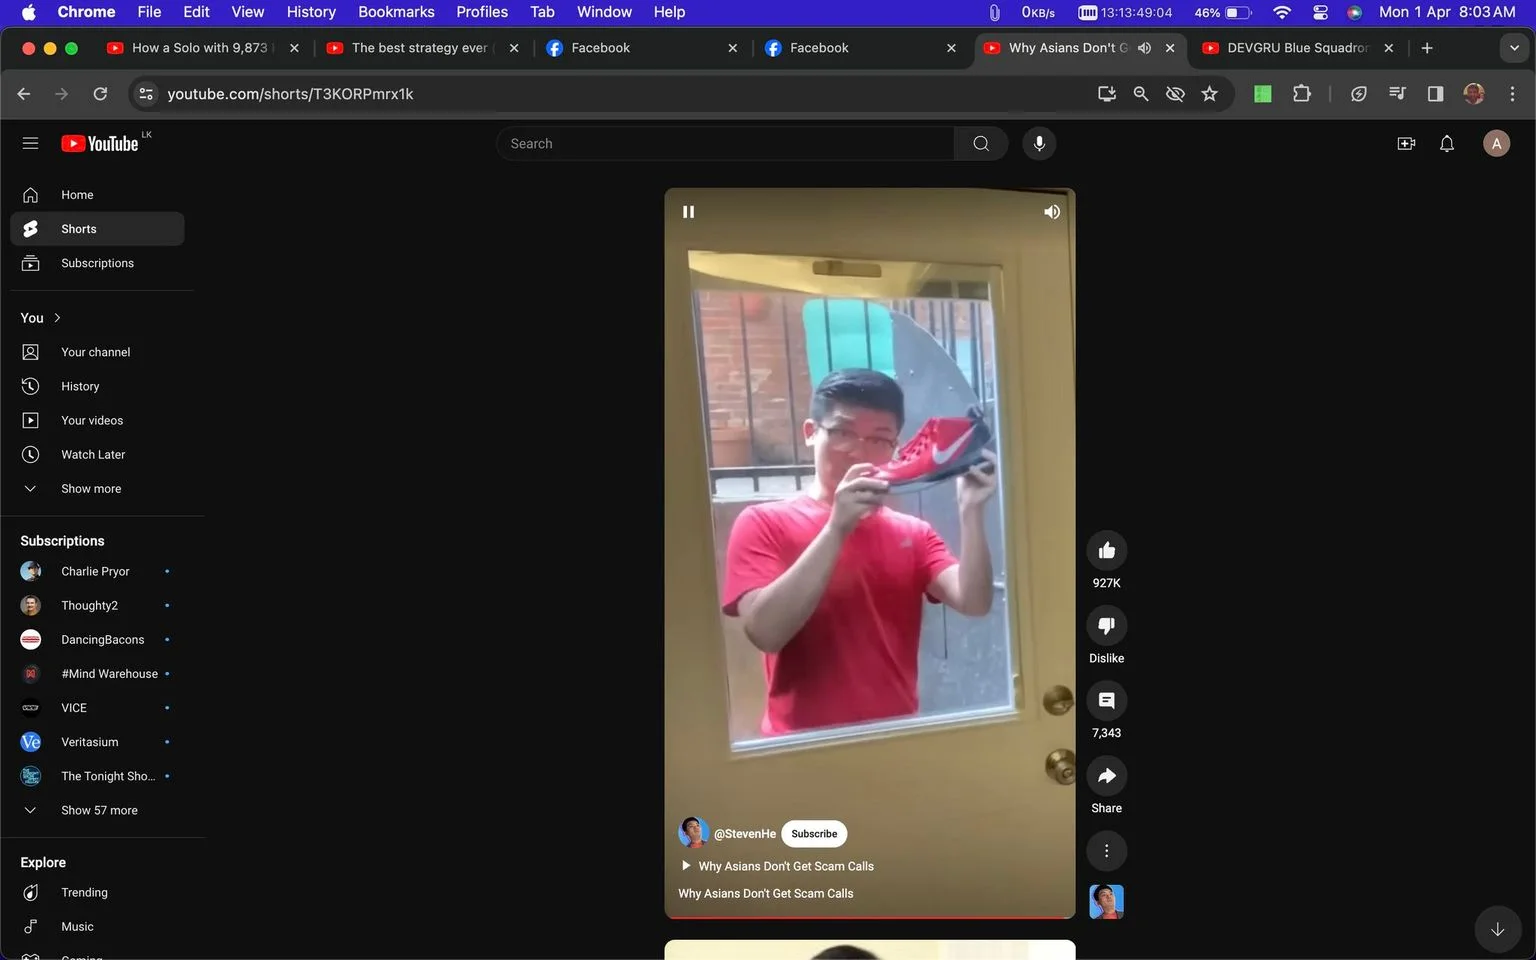
Task: Share this Short using arrow icon
Action: click(1106, 776)
